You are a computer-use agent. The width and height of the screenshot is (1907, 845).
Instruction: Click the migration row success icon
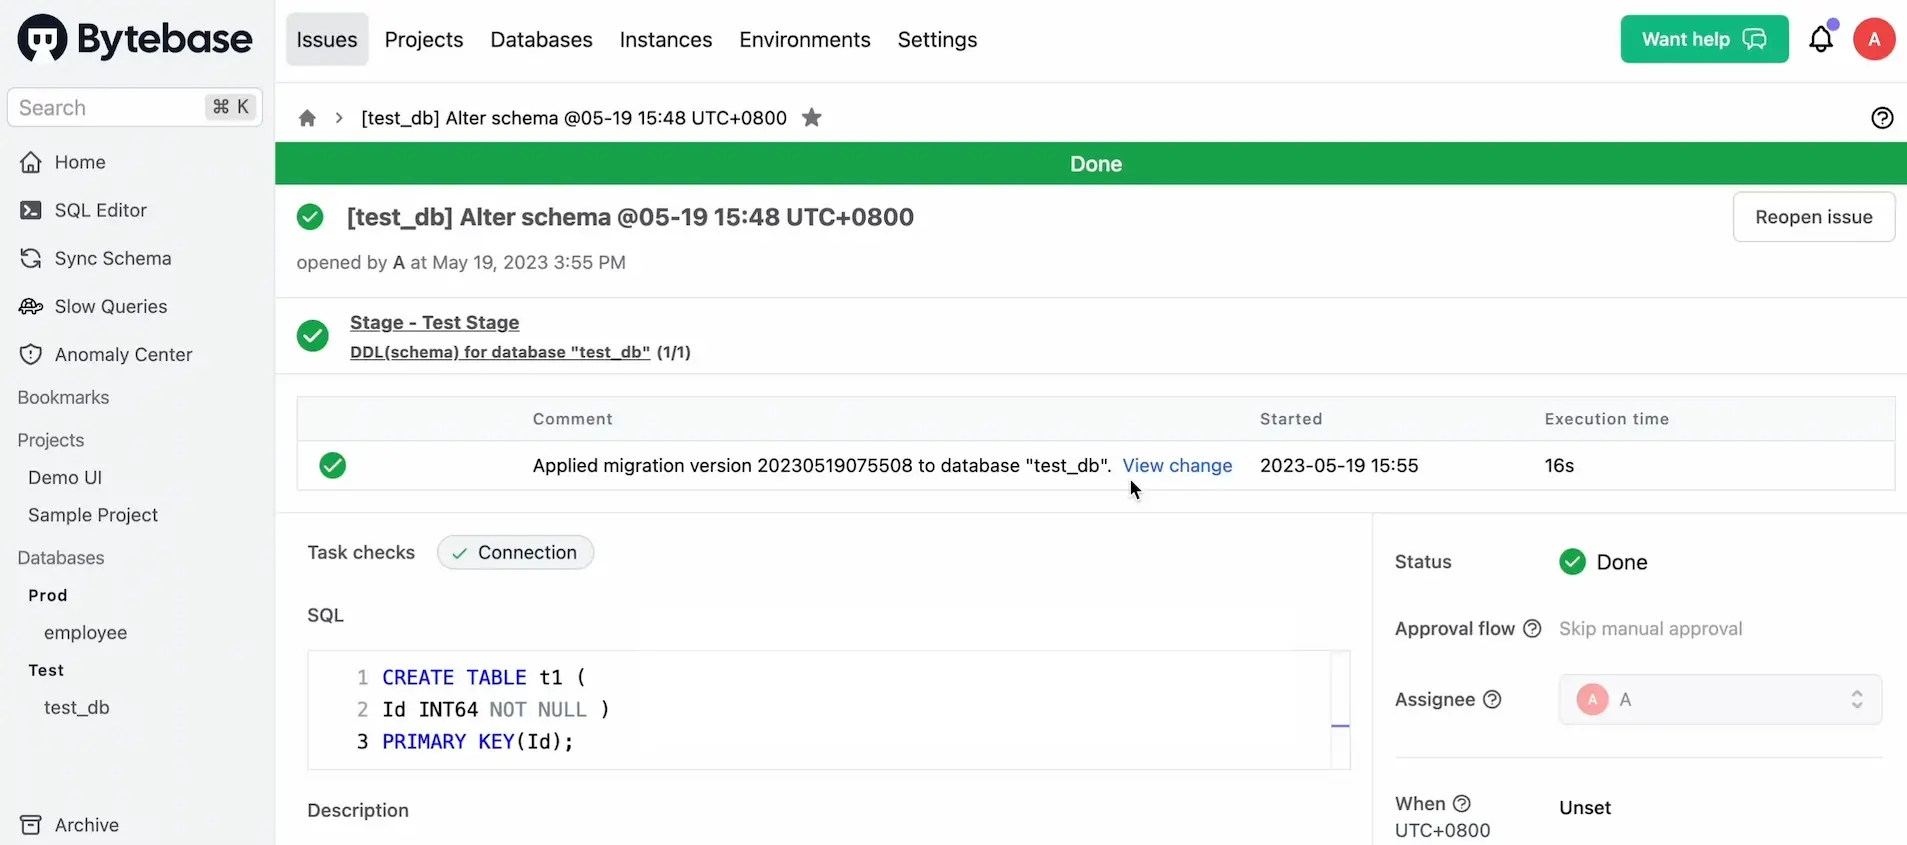(x=333, y=465)
